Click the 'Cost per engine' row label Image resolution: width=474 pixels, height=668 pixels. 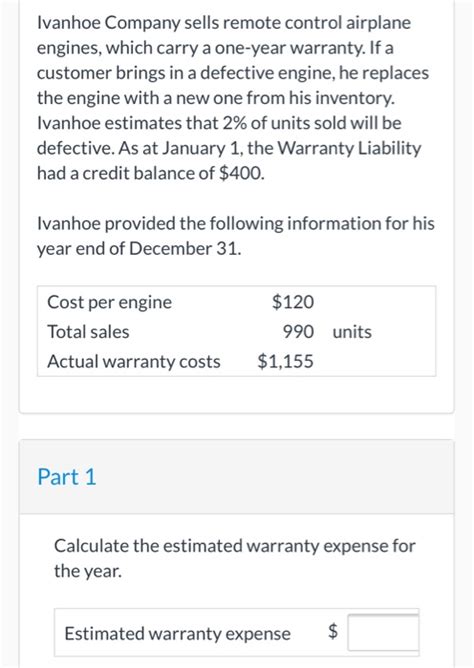click(109, 302)
